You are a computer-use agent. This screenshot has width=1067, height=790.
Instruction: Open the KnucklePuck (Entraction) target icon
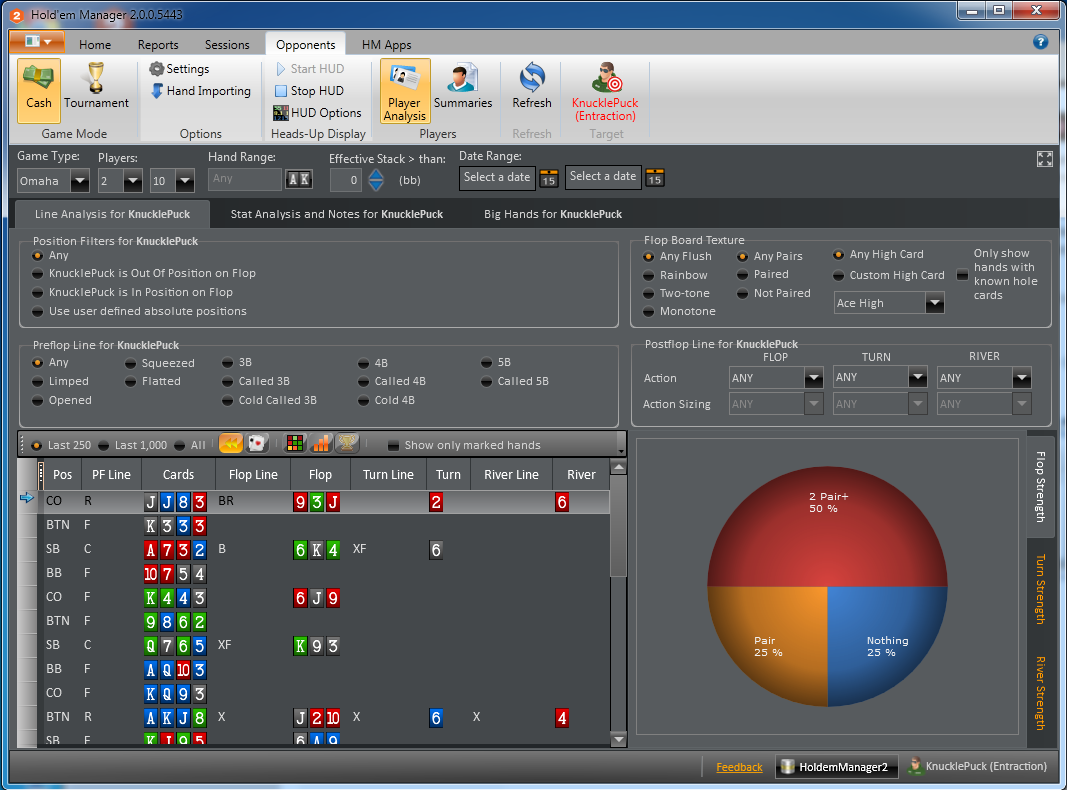click(604, 91)
